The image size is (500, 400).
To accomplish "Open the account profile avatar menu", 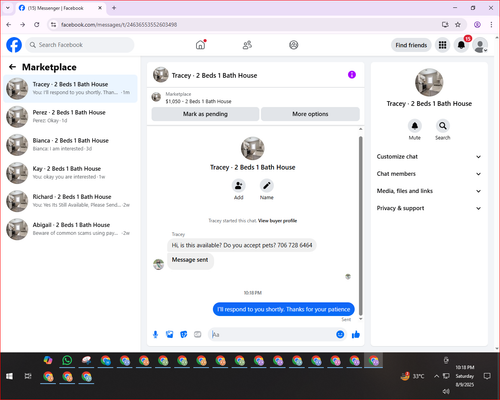I will click(480, 45).
